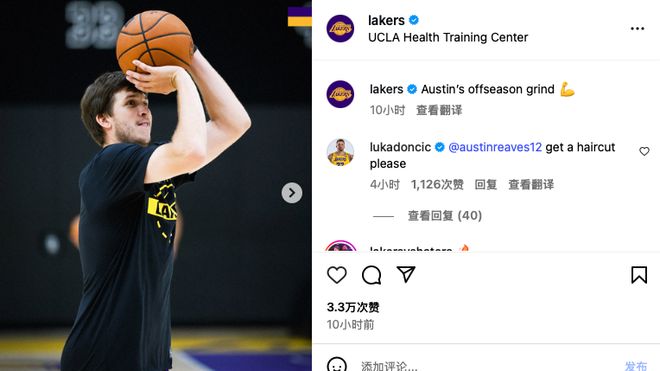View the 3.3万 likes list
The width and height of the screenshot is (660, 371).
[x=353, y=307]
